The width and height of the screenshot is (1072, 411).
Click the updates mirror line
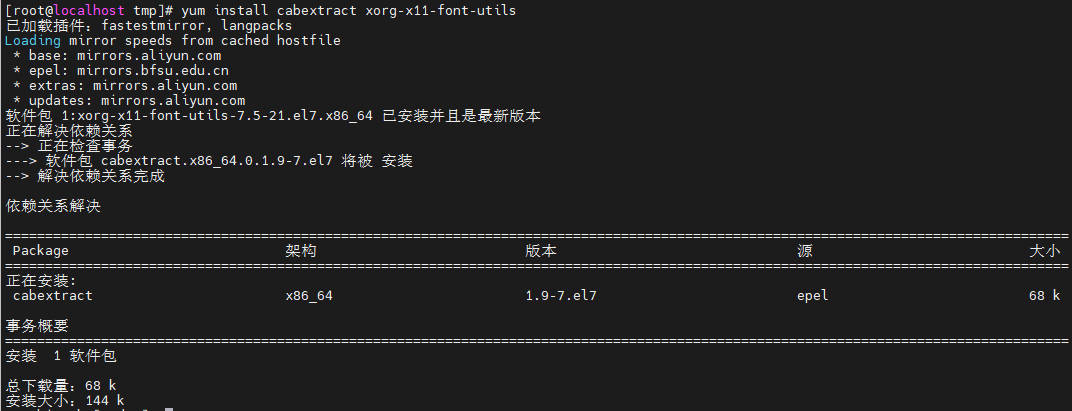[129, 101]
